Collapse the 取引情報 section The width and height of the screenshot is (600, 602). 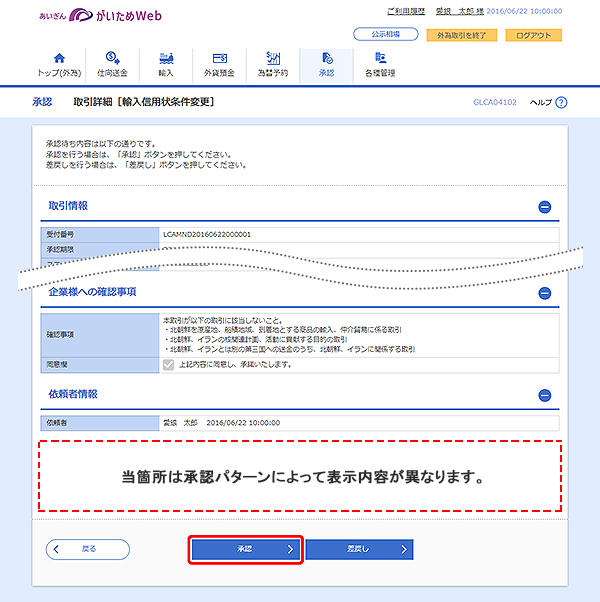tap(544, 207)
